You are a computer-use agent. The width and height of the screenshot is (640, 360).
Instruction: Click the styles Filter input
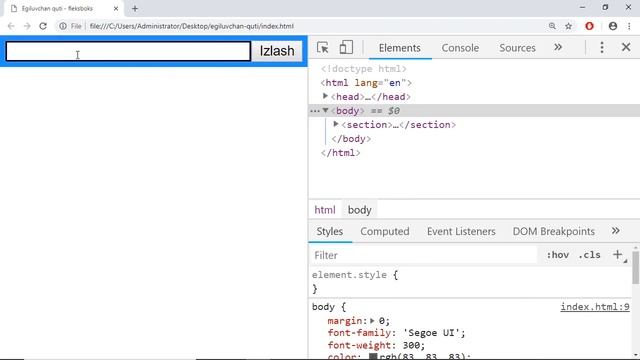pyautogui.click(x=424, y=256)
